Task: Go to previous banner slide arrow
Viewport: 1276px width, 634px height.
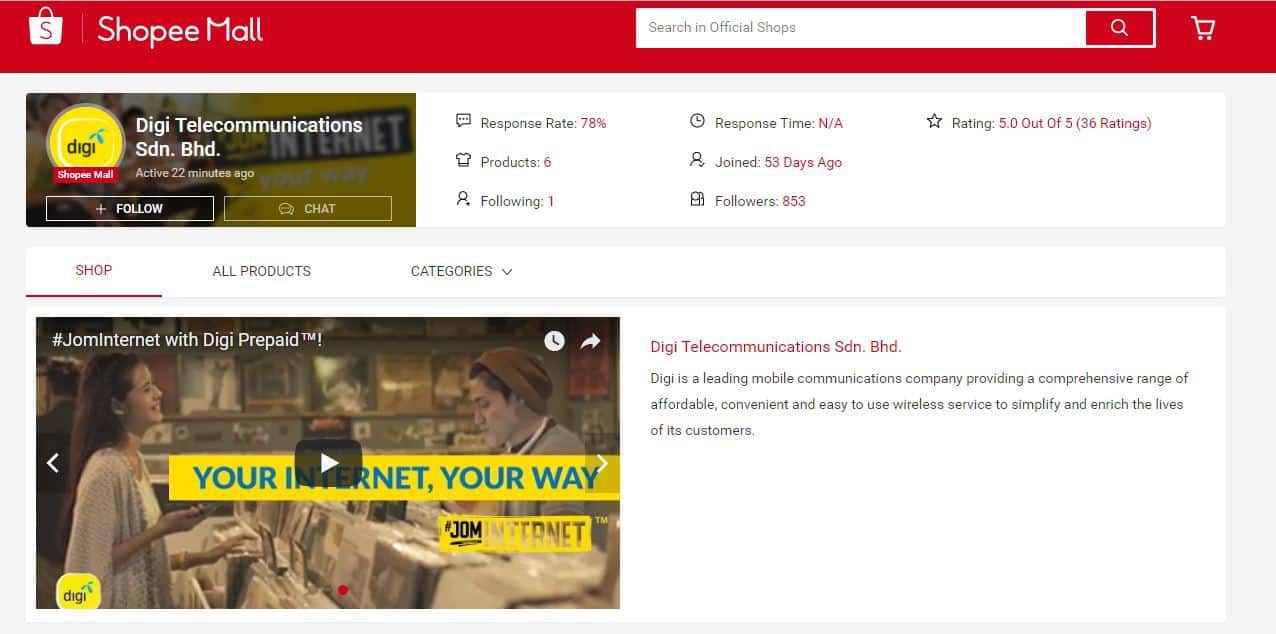Action: coord(53,463)
